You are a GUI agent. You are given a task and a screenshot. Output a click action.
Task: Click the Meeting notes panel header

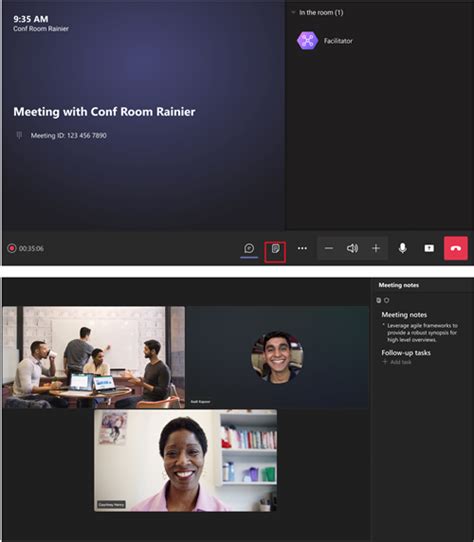point(399,285)
